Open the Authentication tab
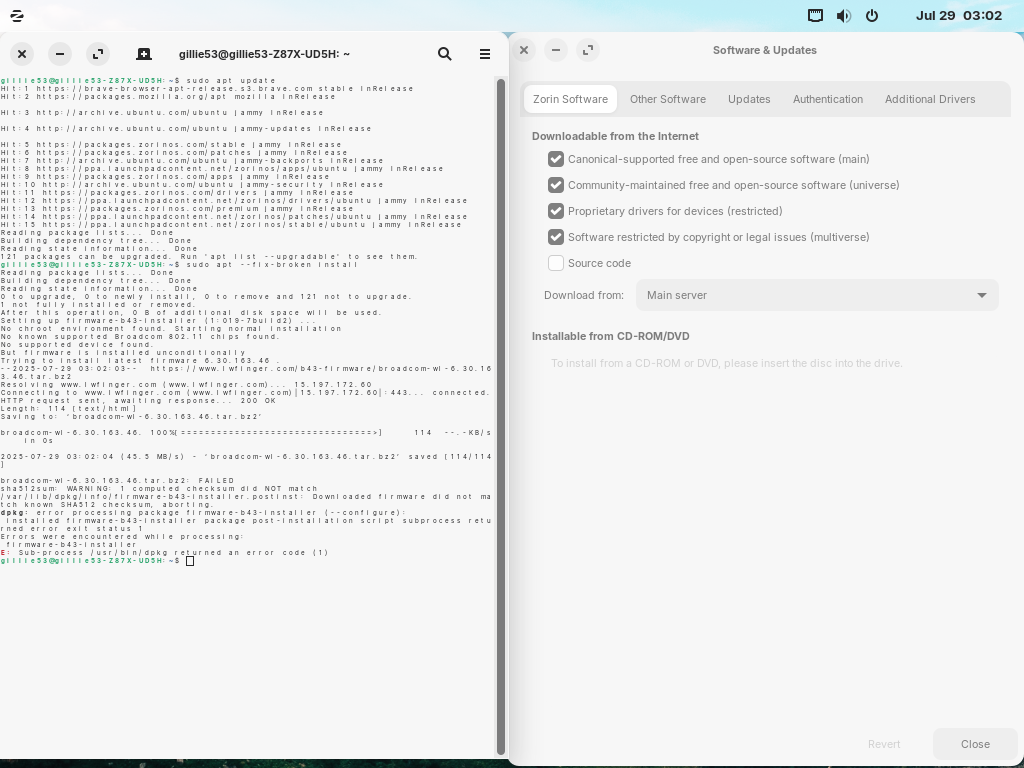 click(x=827, y=99)
